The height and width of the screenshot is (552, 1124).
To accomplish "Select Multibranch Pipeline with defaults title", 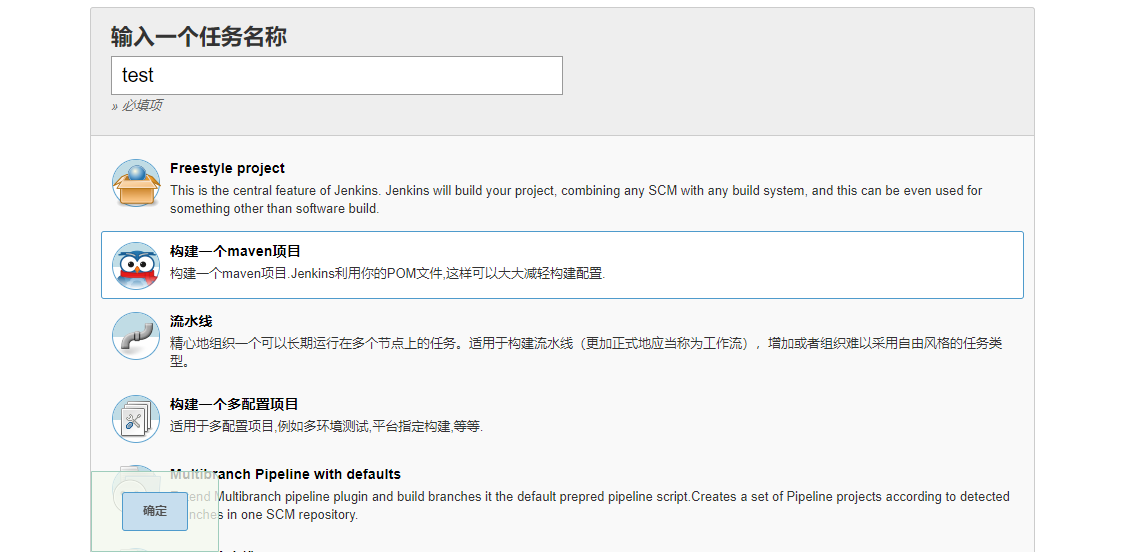I will tap(285, 475).
